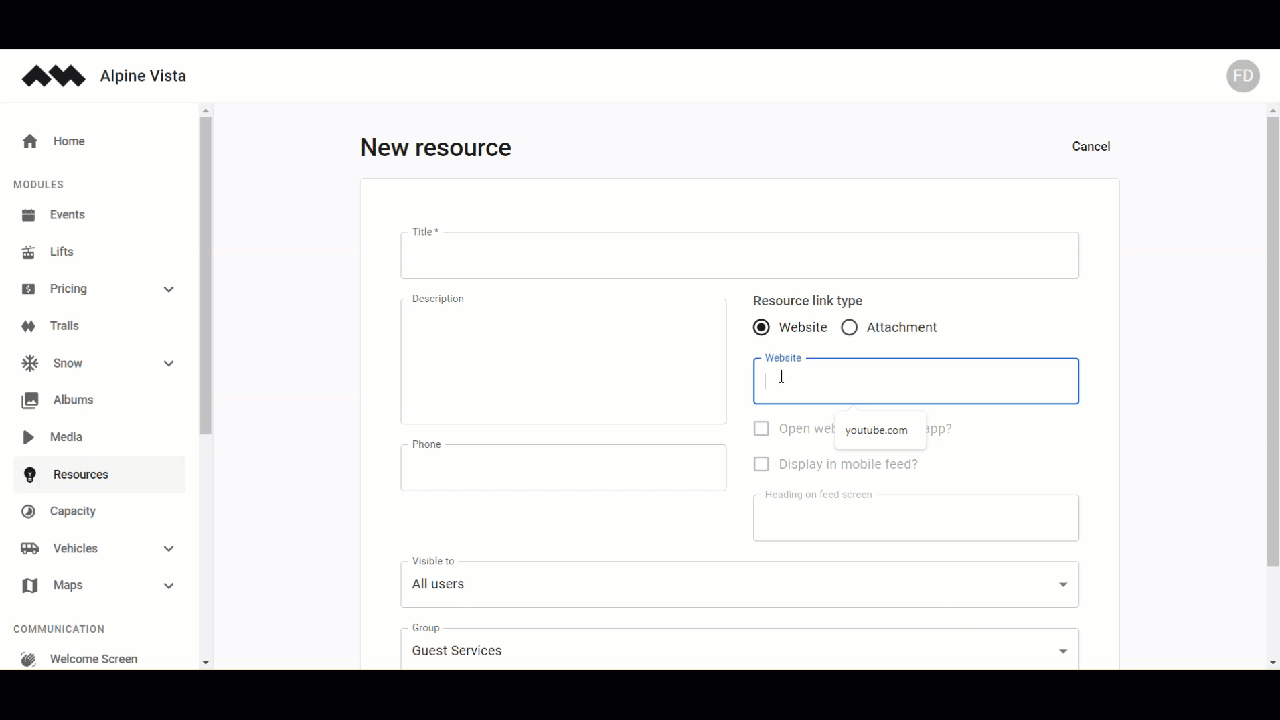The height and width of the screenshot is (720, 1280).
Task: Click the Alpine Vista title text
Action: tap(143, 76)
